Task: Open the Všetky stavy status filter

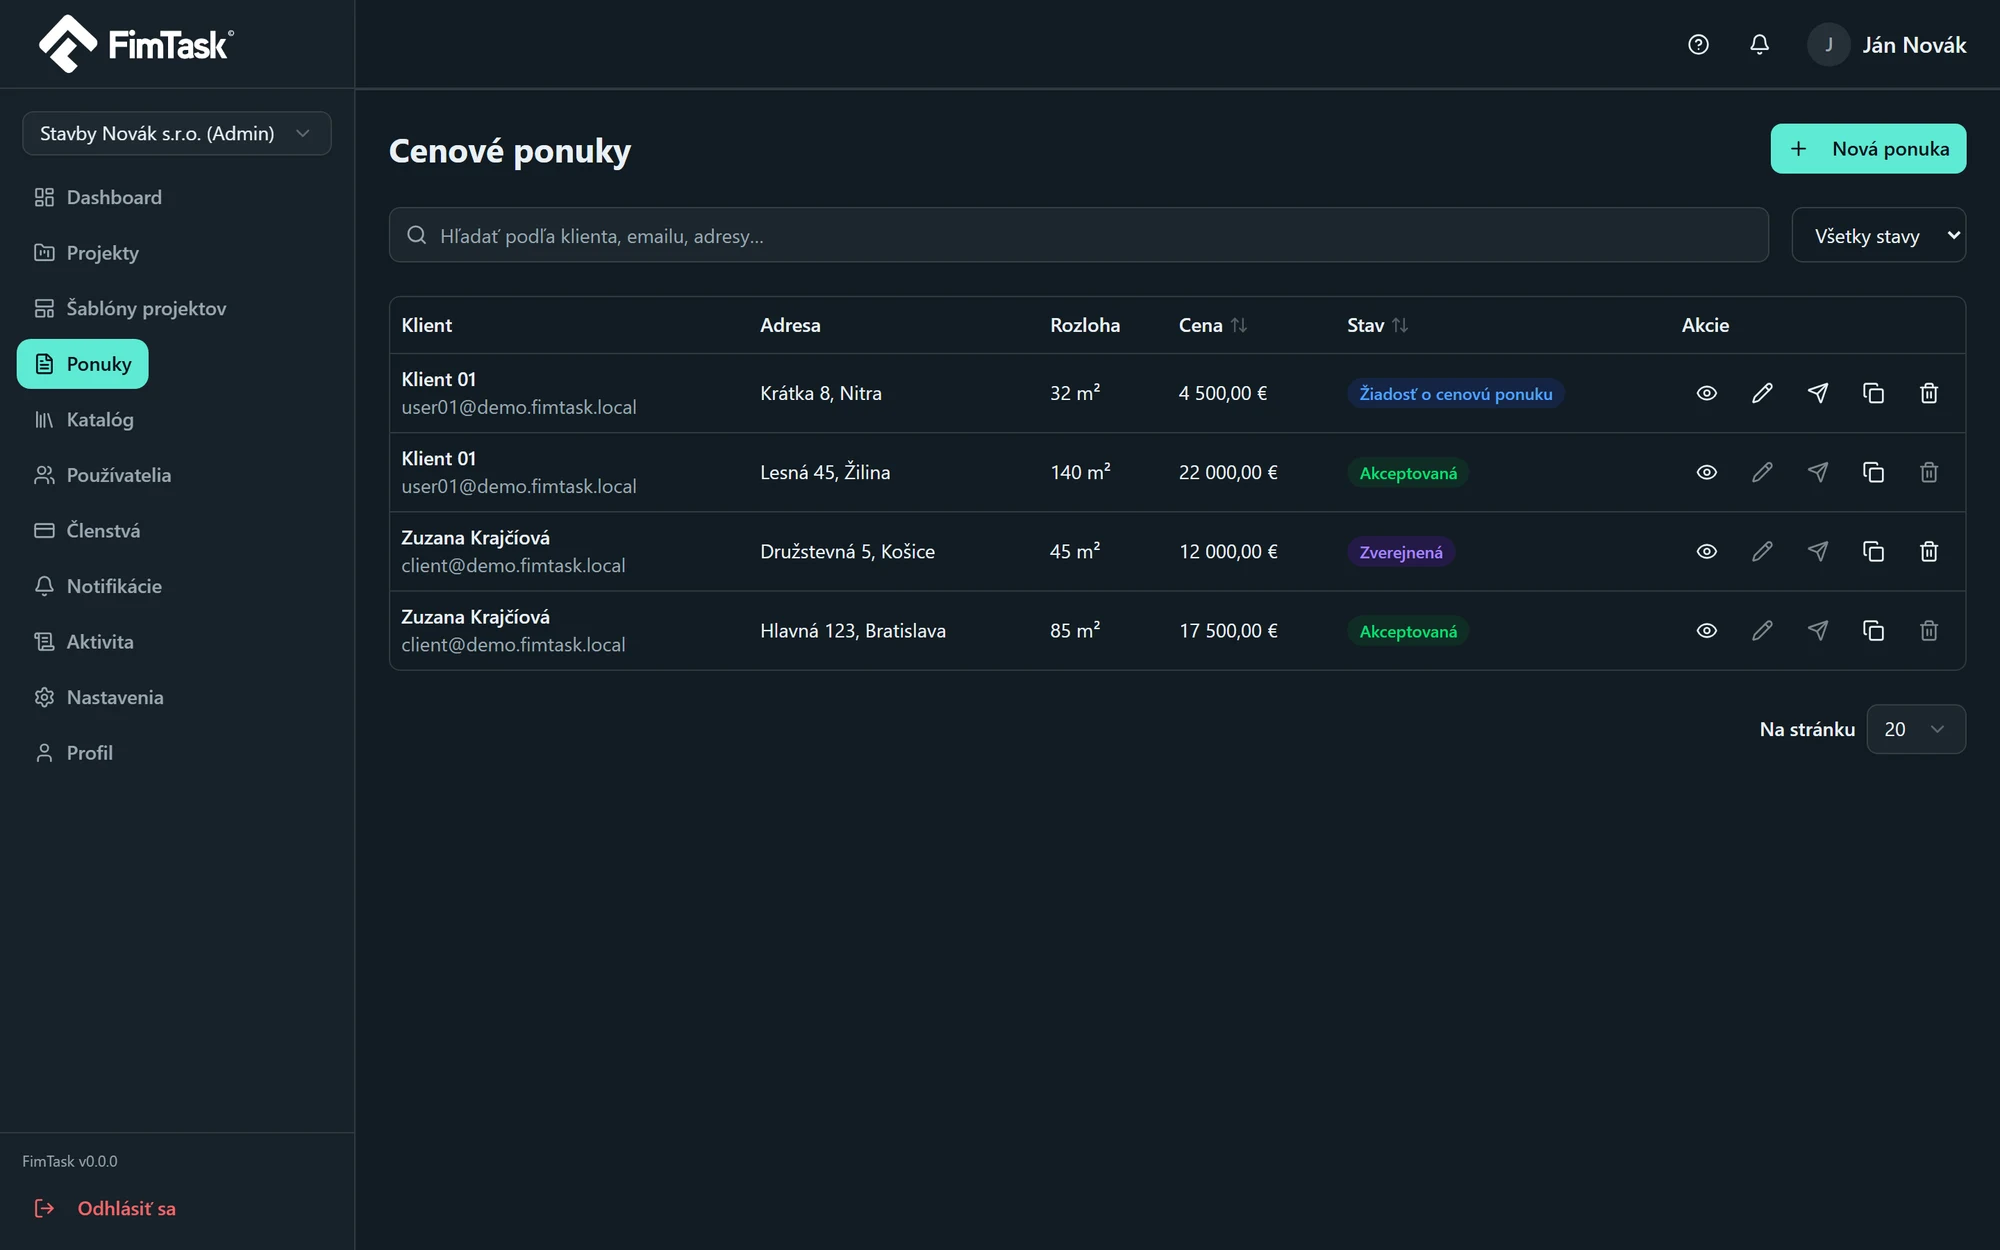Action: pyautogui.click(x=1878, y=235)
